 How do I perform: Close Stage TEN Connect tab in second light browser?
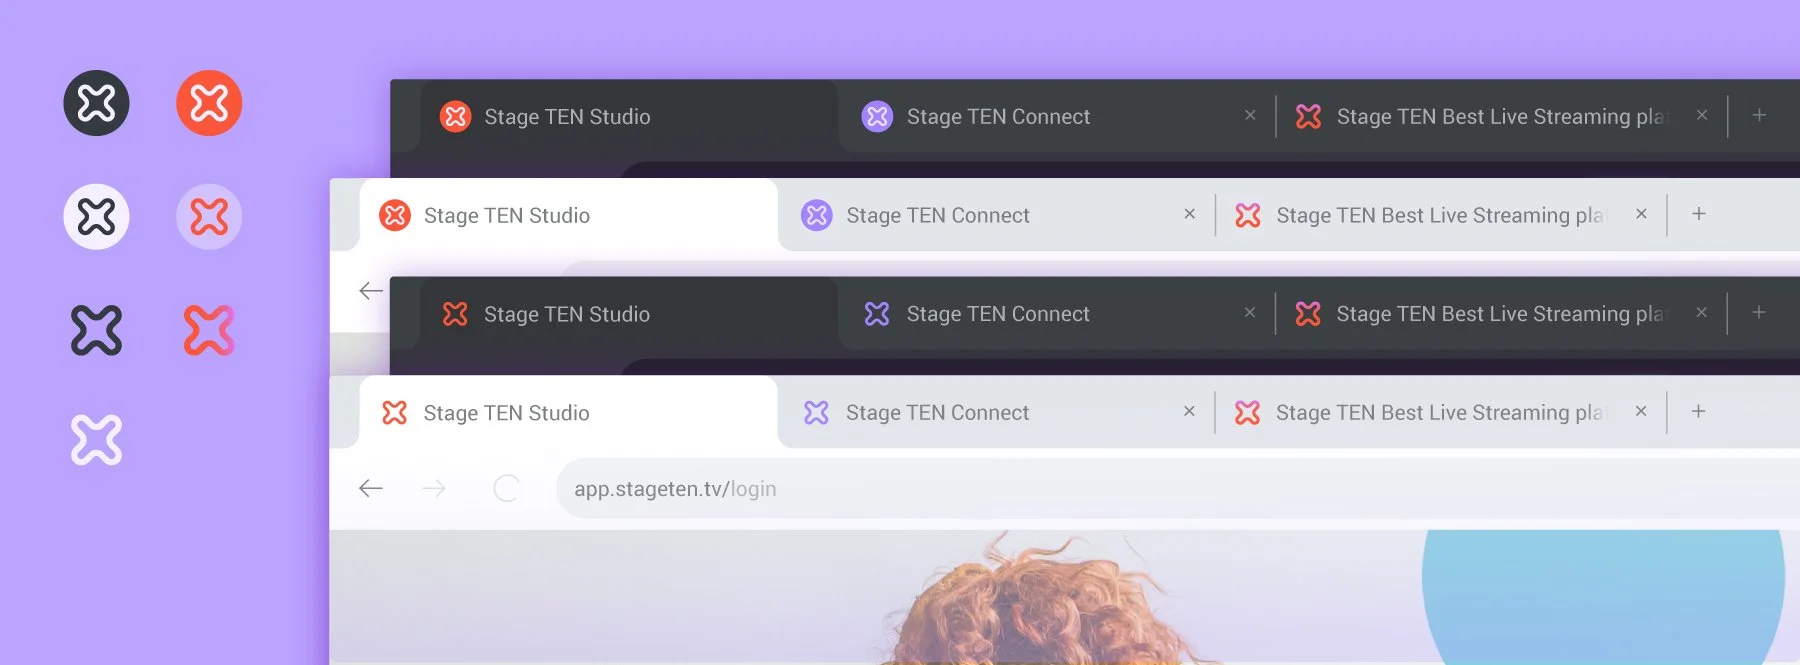(x=1190, y=214)
